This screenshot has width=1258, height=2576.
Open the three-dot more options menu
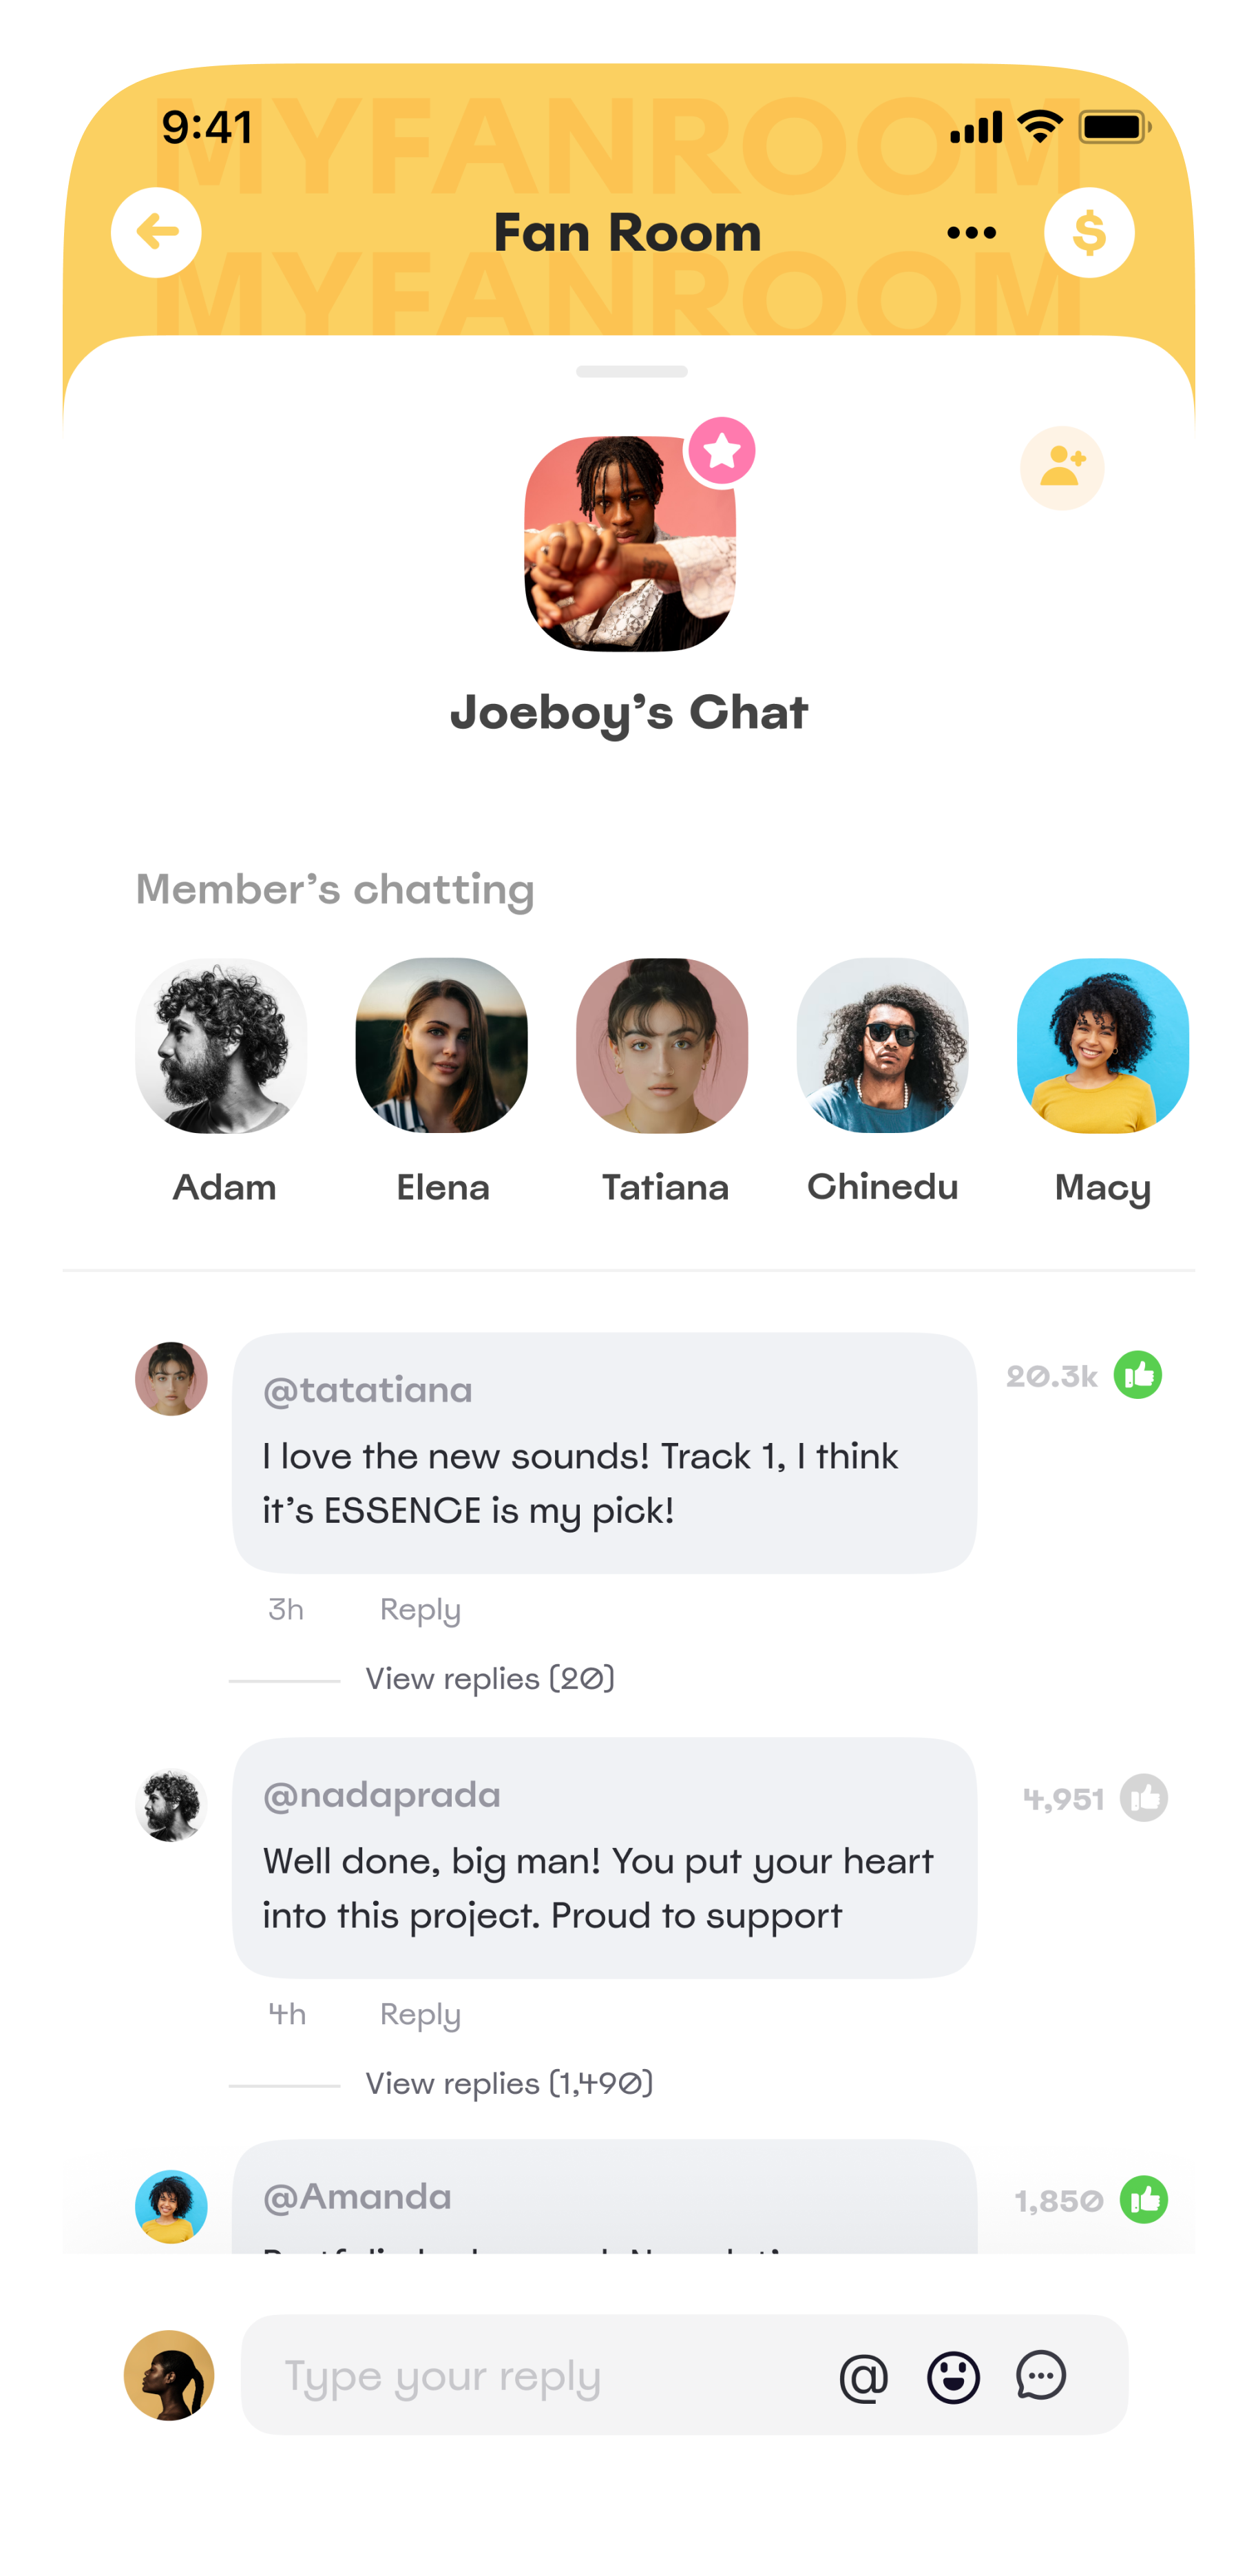971,233
